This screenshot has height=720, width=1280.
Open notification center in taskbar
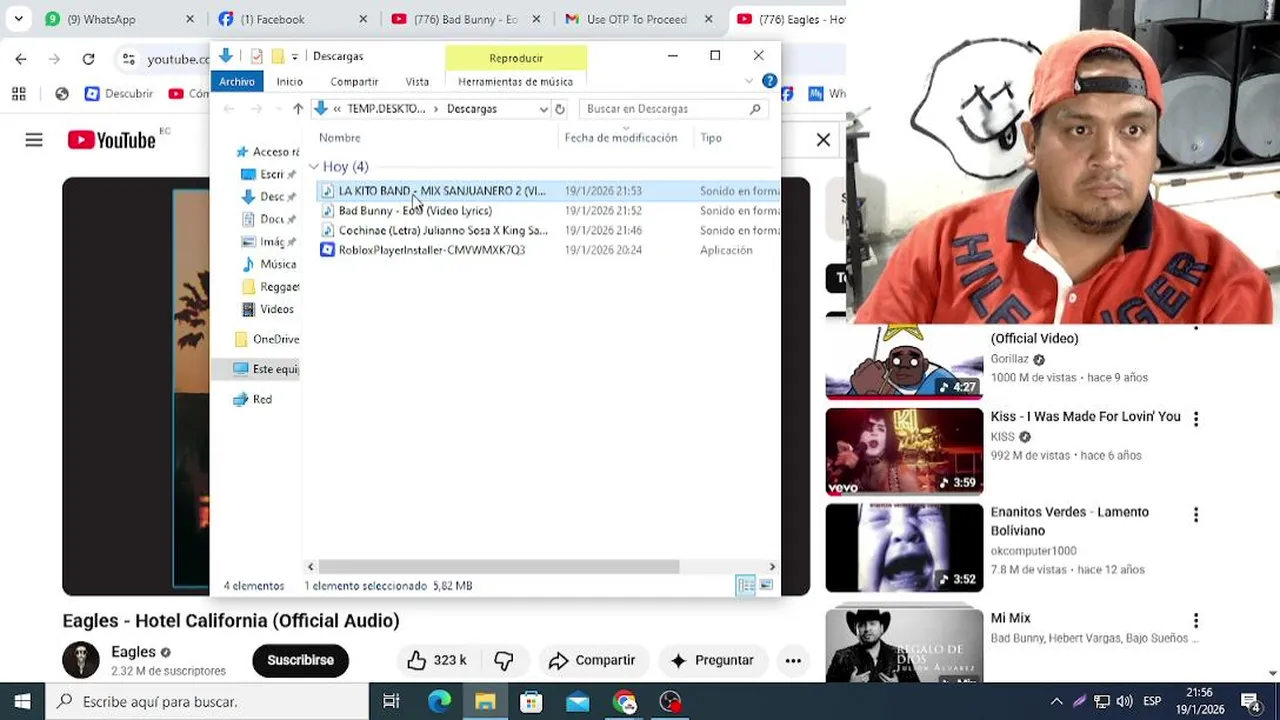click(1250, 702)
